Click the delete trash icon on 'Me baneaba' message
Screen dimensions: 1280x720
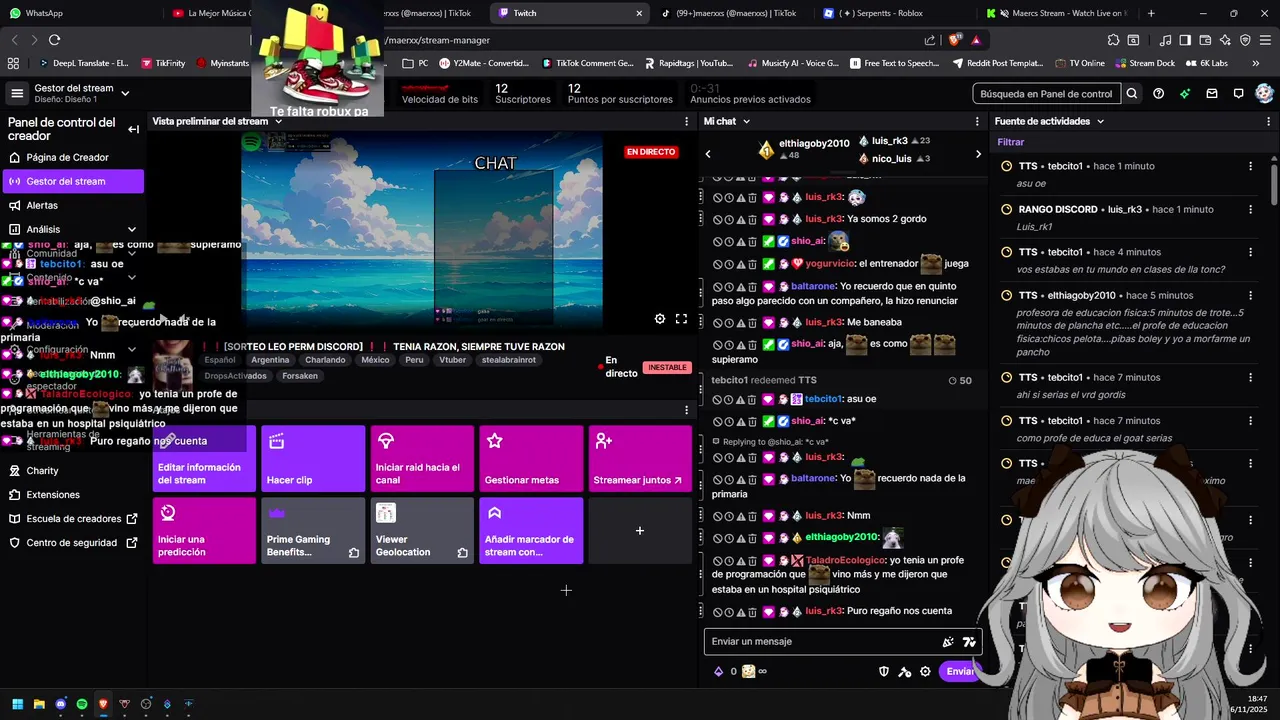[x=752, y=322]
